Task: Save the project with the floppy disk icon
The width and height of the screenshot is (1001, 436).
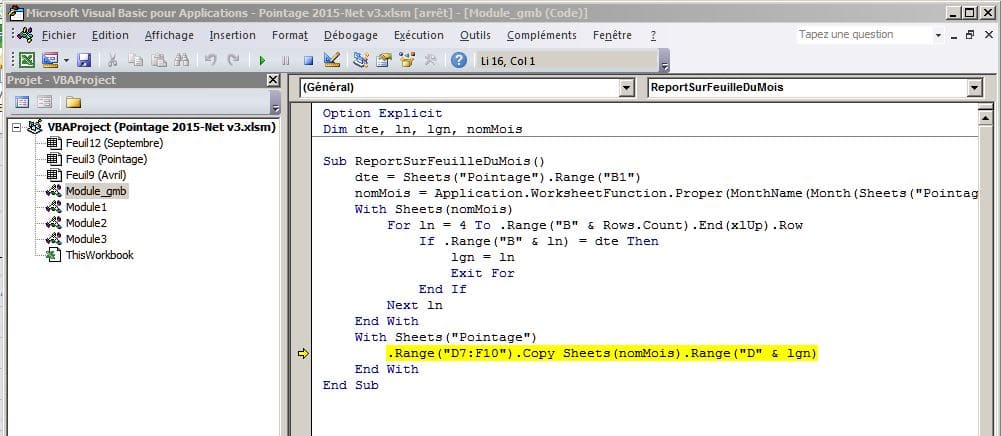Action: tap(84, 60)
